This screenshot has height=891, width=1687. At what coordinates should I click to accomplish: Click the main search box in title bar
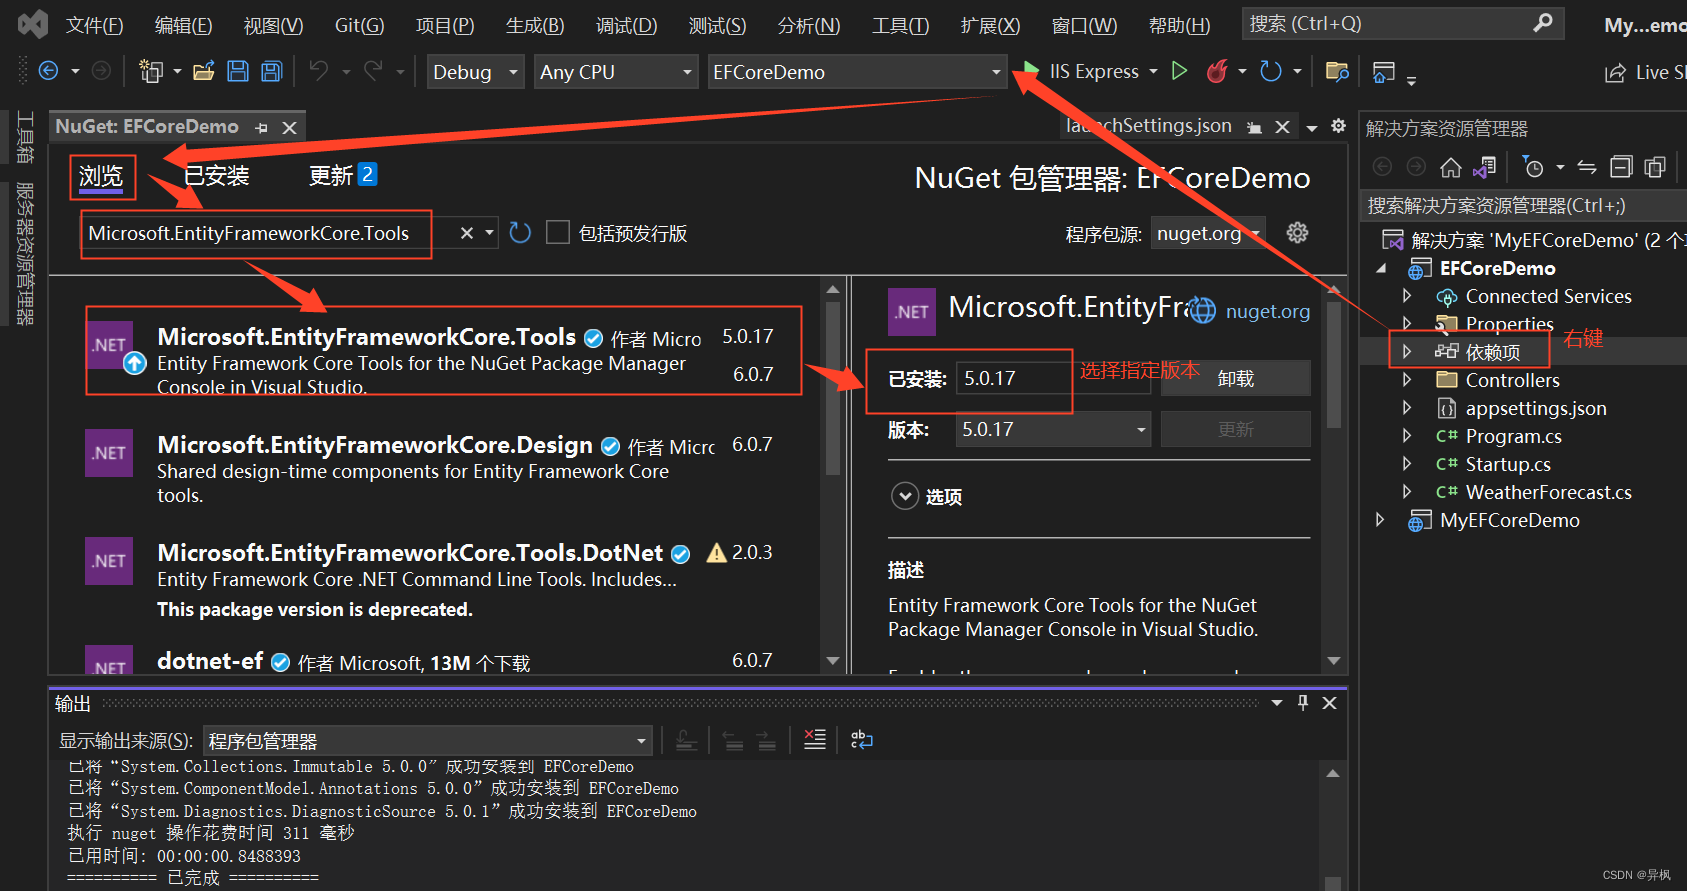1402,23
